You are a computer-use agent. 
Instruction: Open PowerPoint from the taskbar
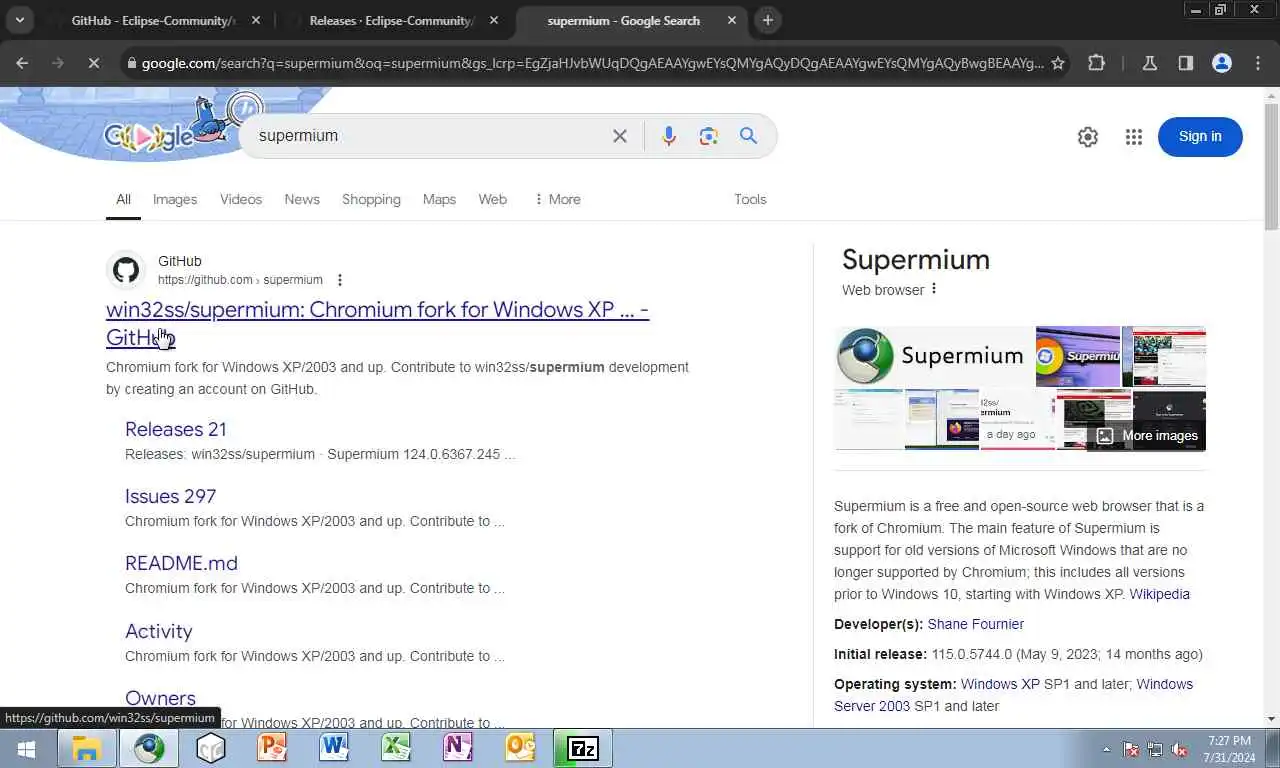point(271,748)
